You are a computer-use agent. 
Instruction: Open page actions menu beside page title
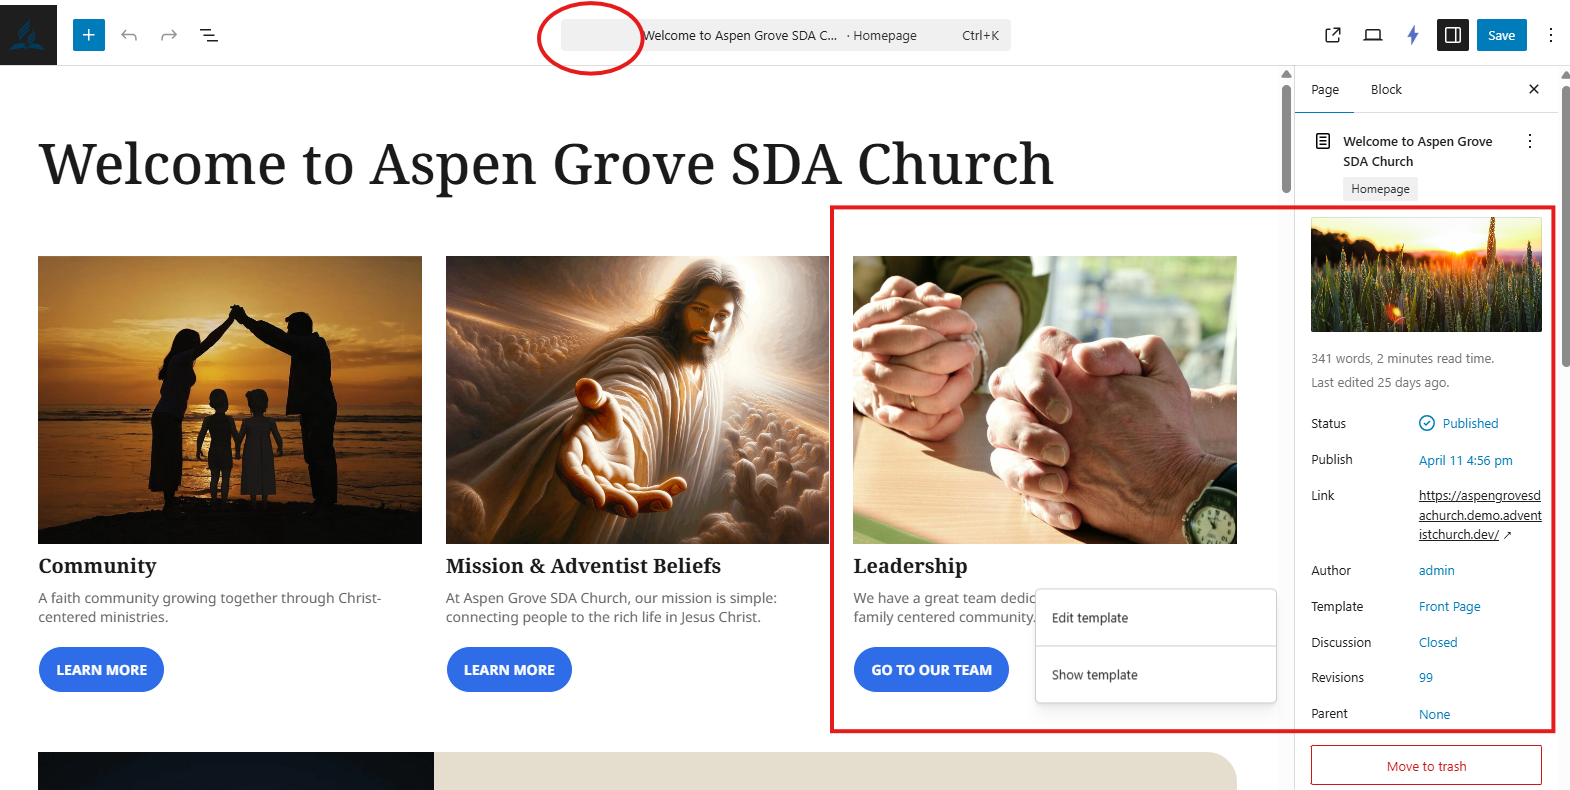coord(1530,141)
